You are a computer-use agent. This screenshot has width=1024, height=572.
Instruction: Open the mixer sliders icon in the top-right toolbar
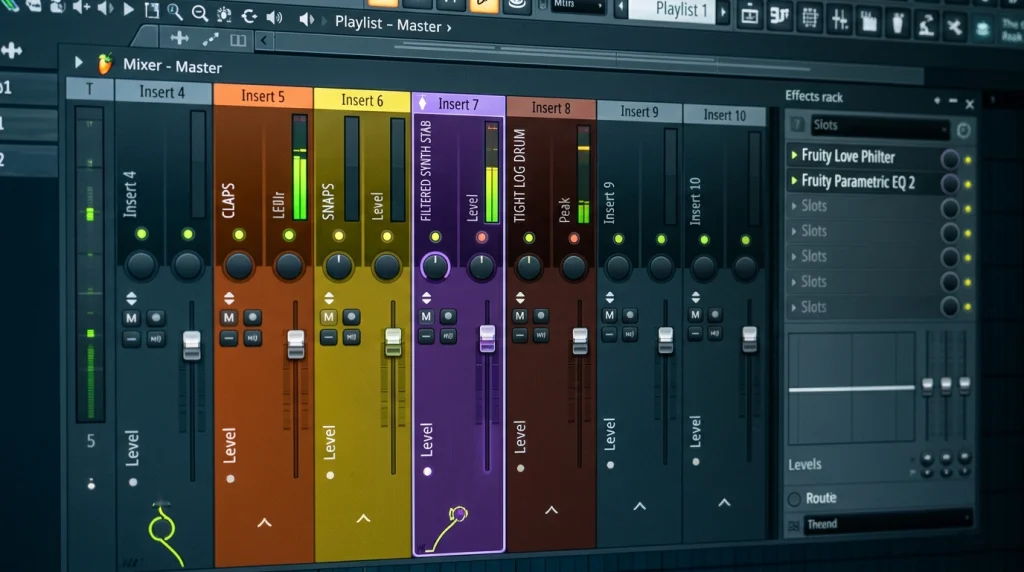[x=840, y=20]
